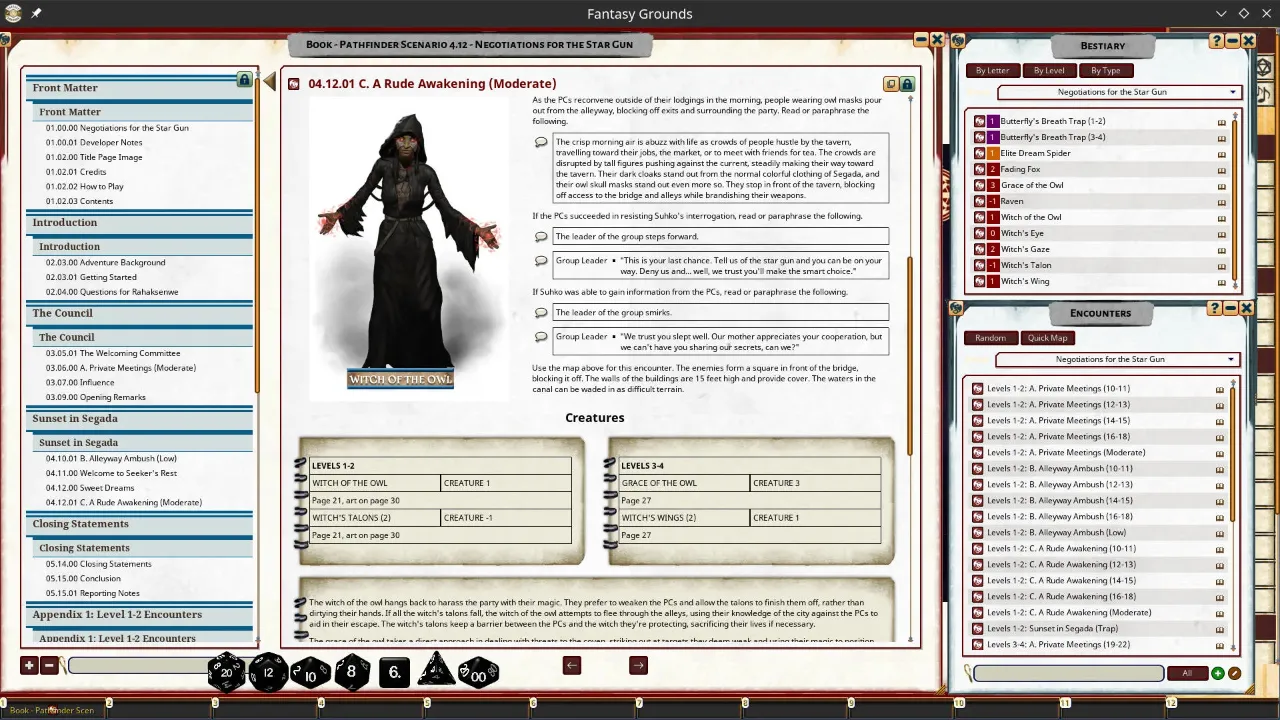Open the page link icon beside 04.12.01 title
1280x720 pixels.
pyautogui.click(x=294, y=84)
